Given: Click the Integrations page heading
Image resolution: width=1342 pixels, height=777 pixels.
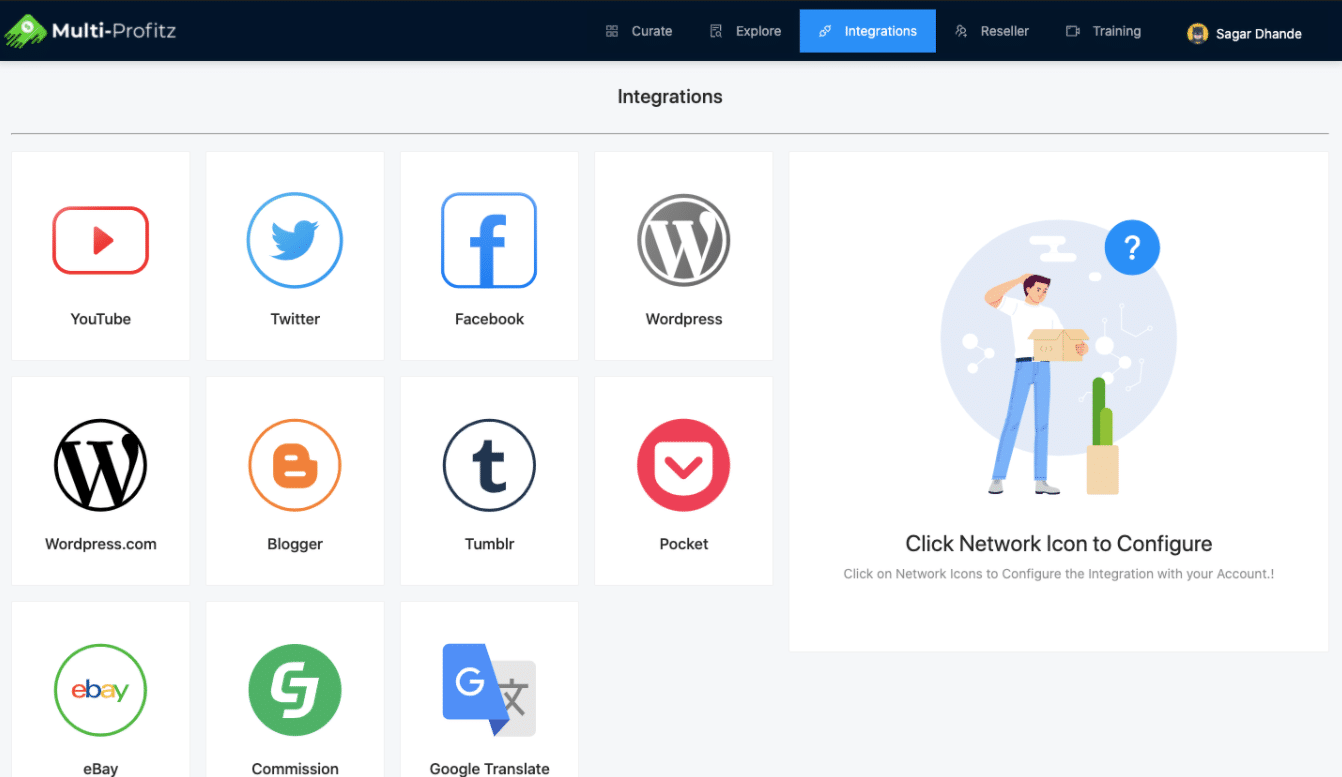Looking at the screenshot, I should pos(670,97).
